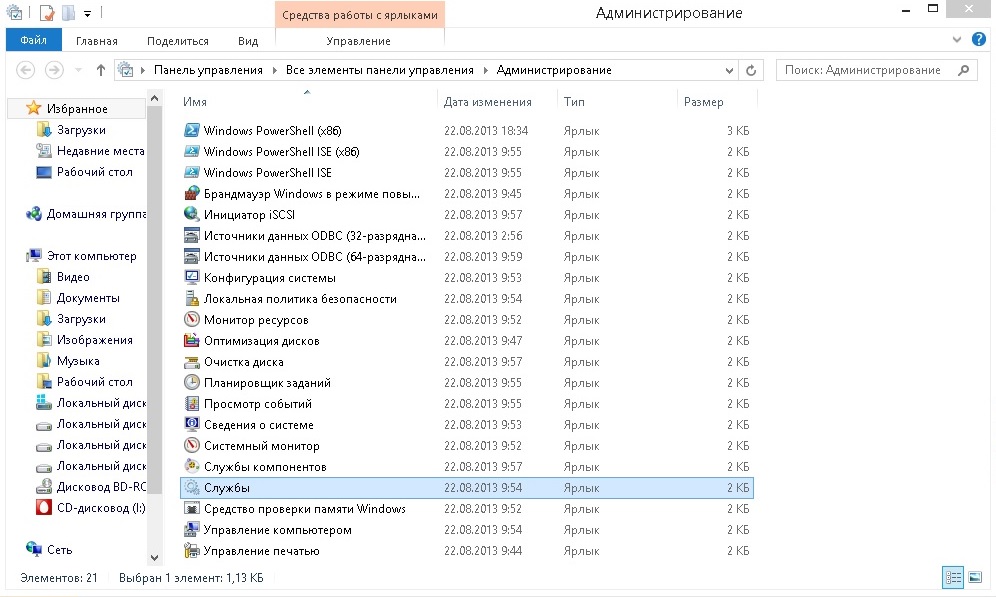Image resolution: width=996 pixels, height=597 pixels.
Task: Click the Просмотр событий icon
Action: (x=191, y=403)
